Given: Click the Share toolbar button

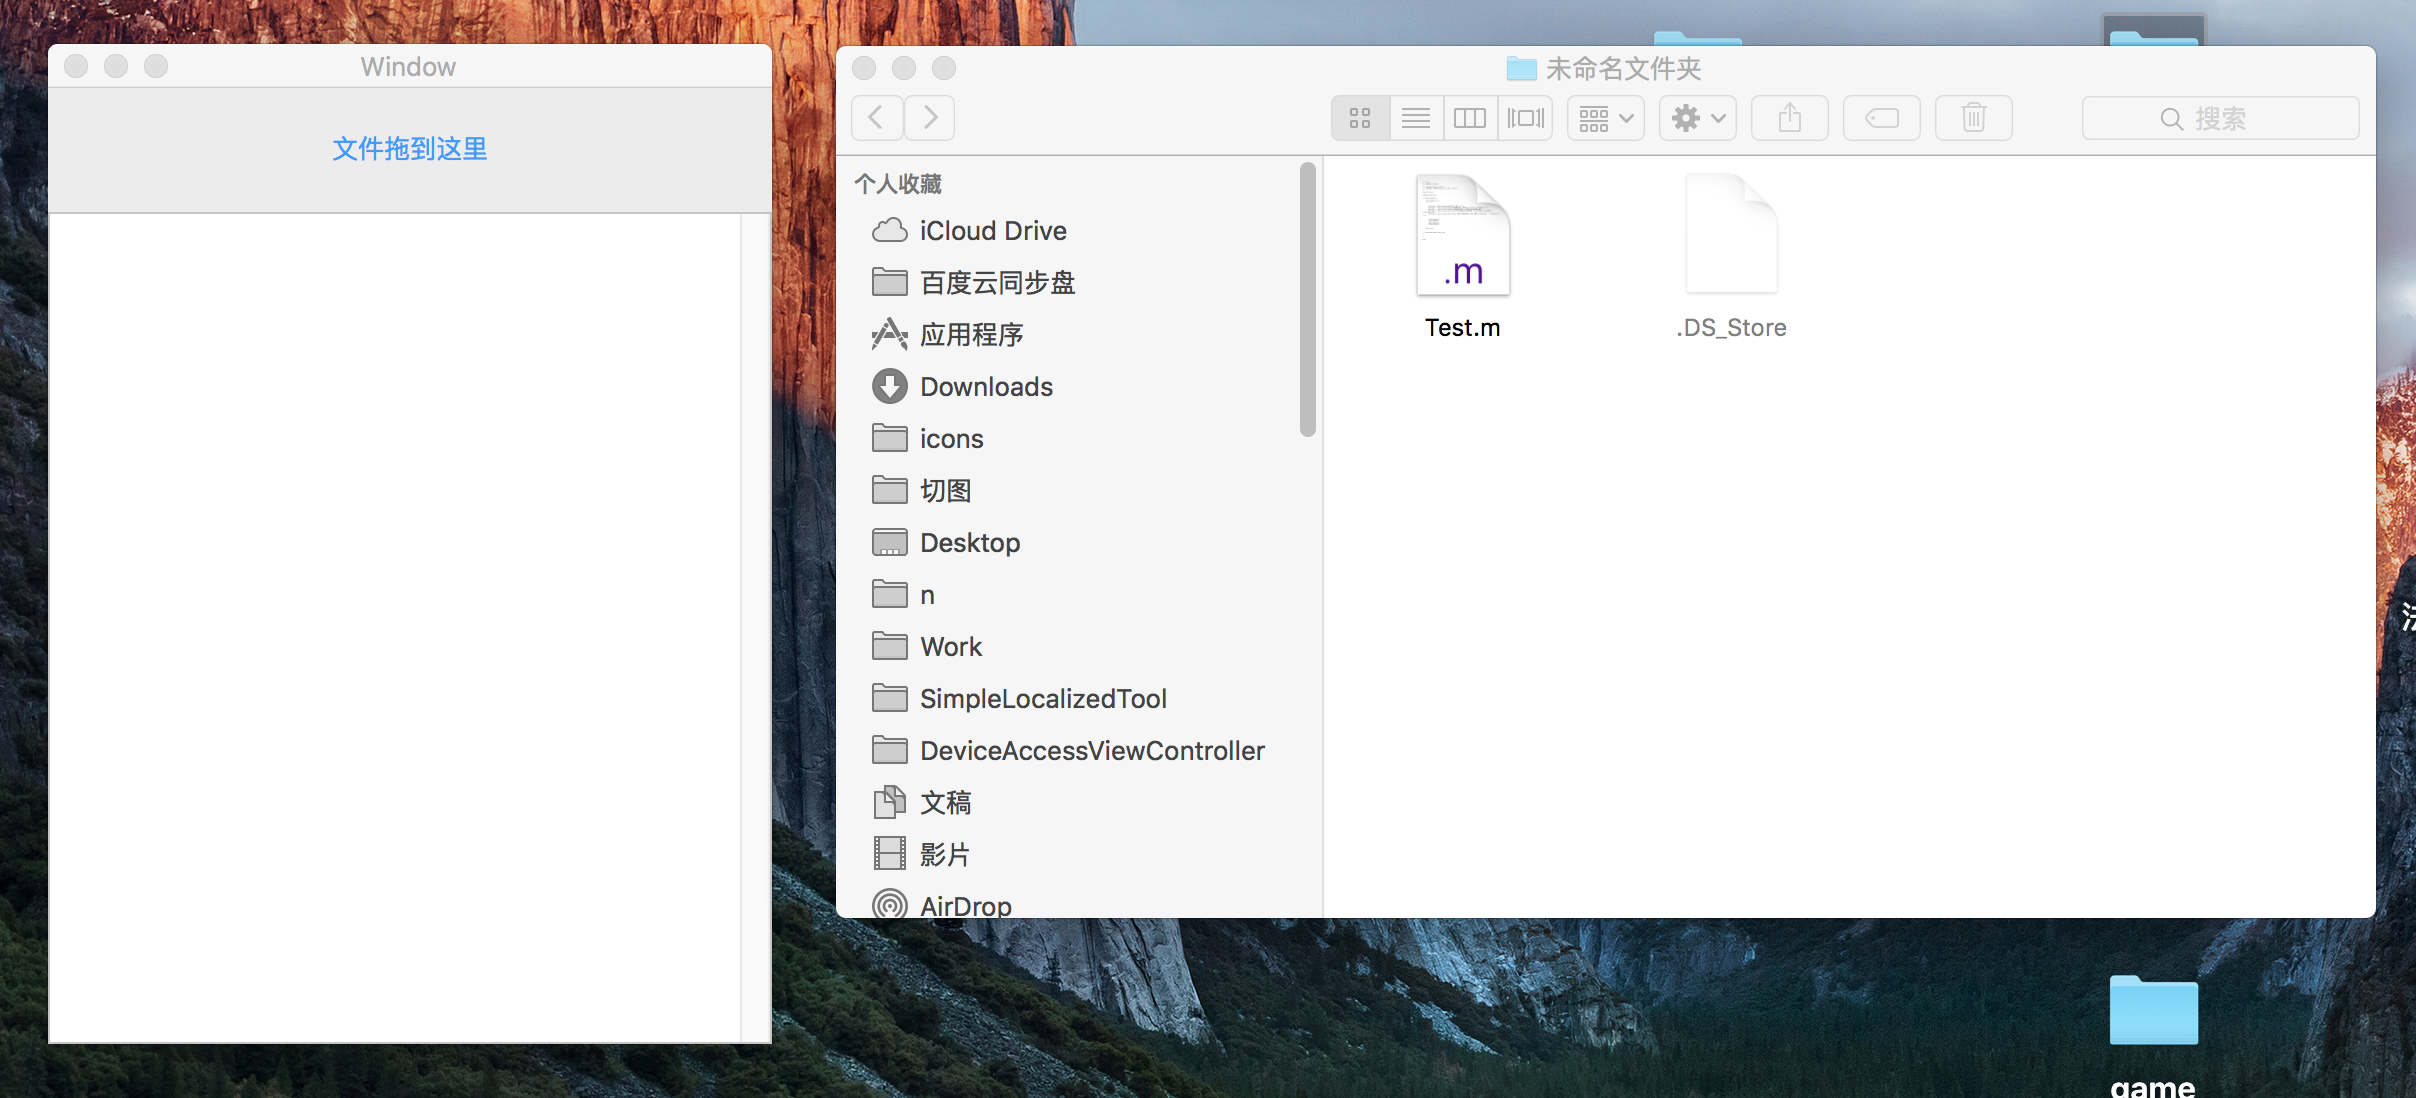Looking at the screenshot, I should 1790,118.
